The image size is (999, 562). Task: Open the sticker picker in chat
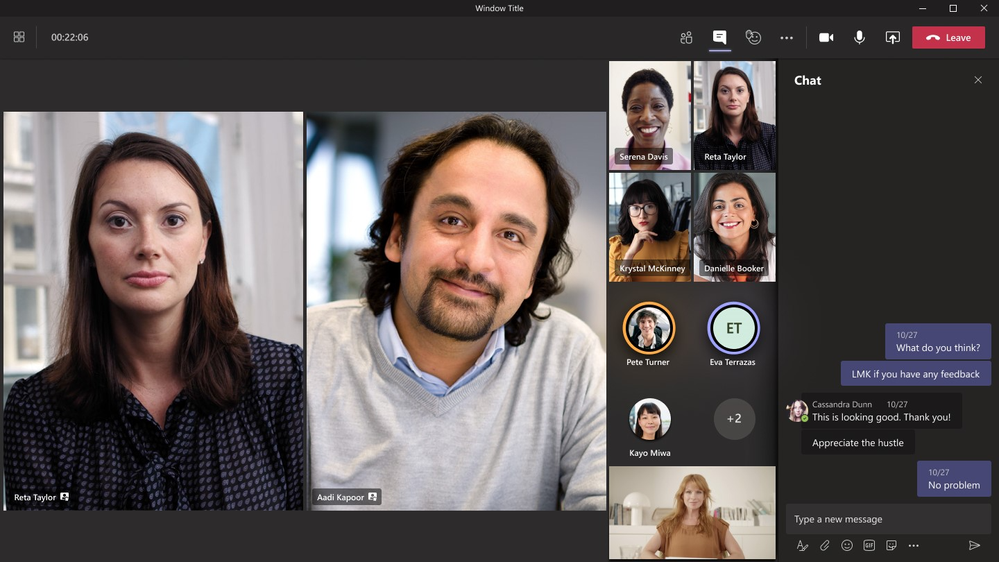(891, 545)
